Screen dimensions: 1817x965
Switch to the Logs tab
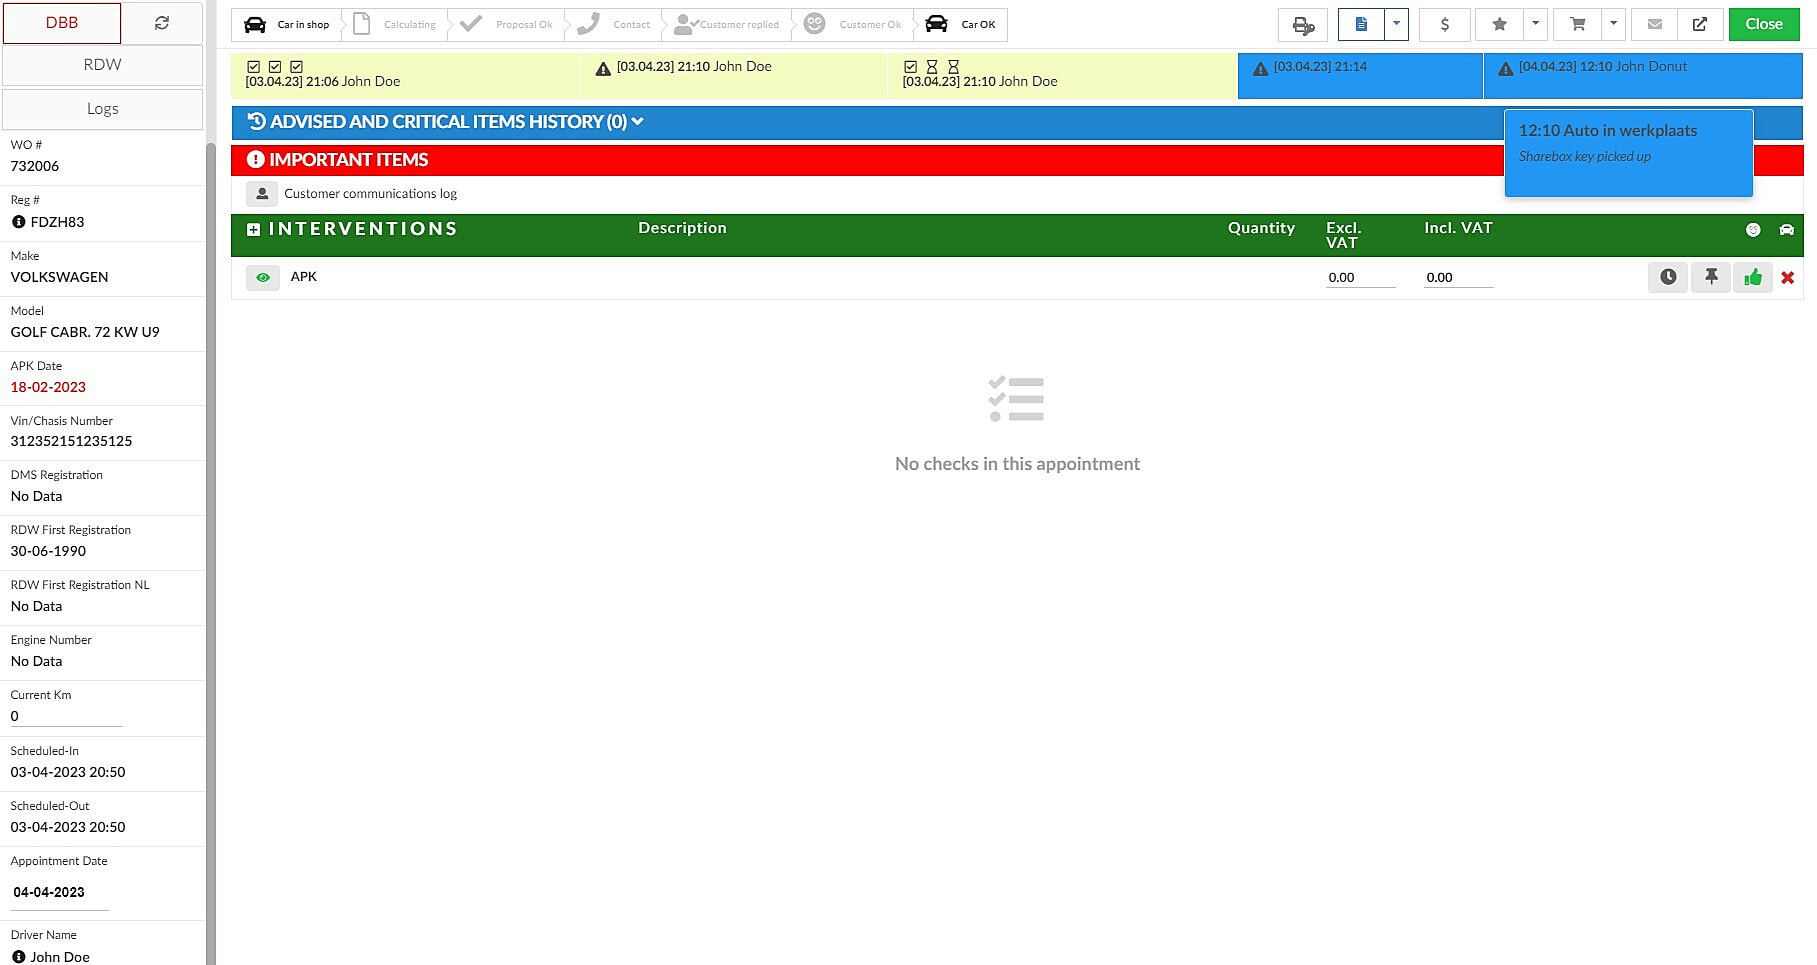coord(102,109)
